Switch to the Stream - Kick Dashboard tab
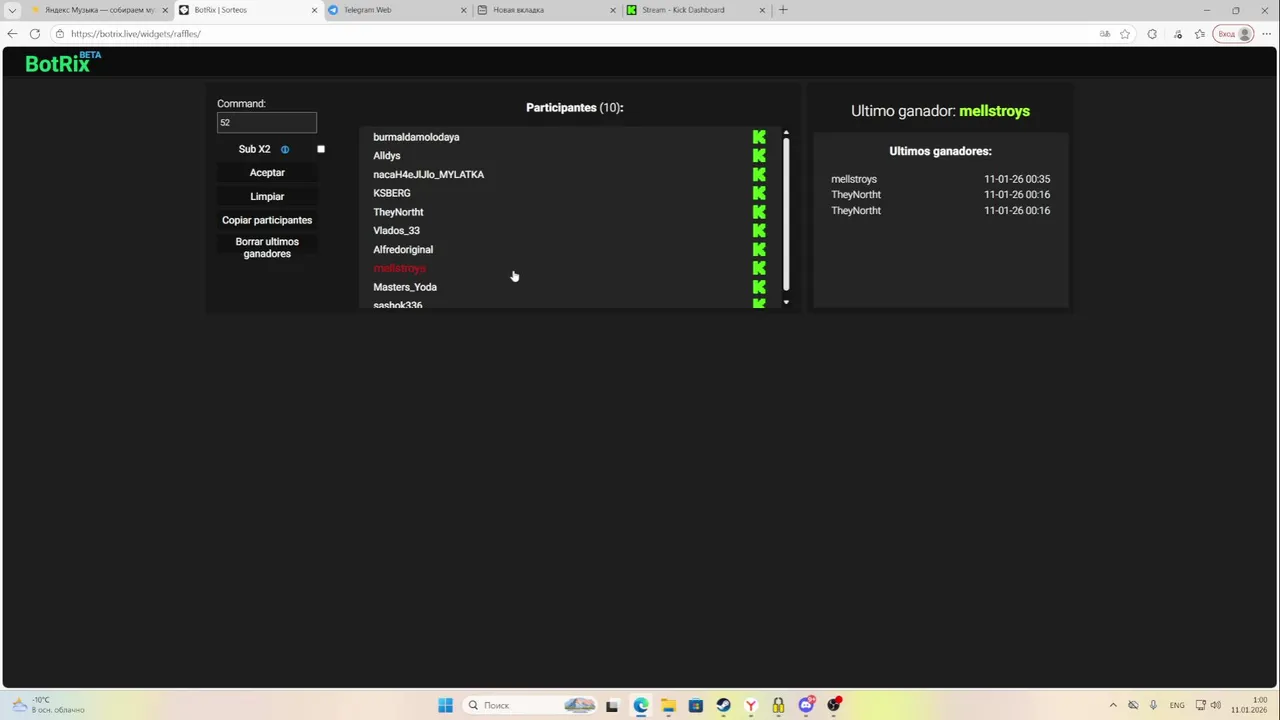 tap(697, 10)
